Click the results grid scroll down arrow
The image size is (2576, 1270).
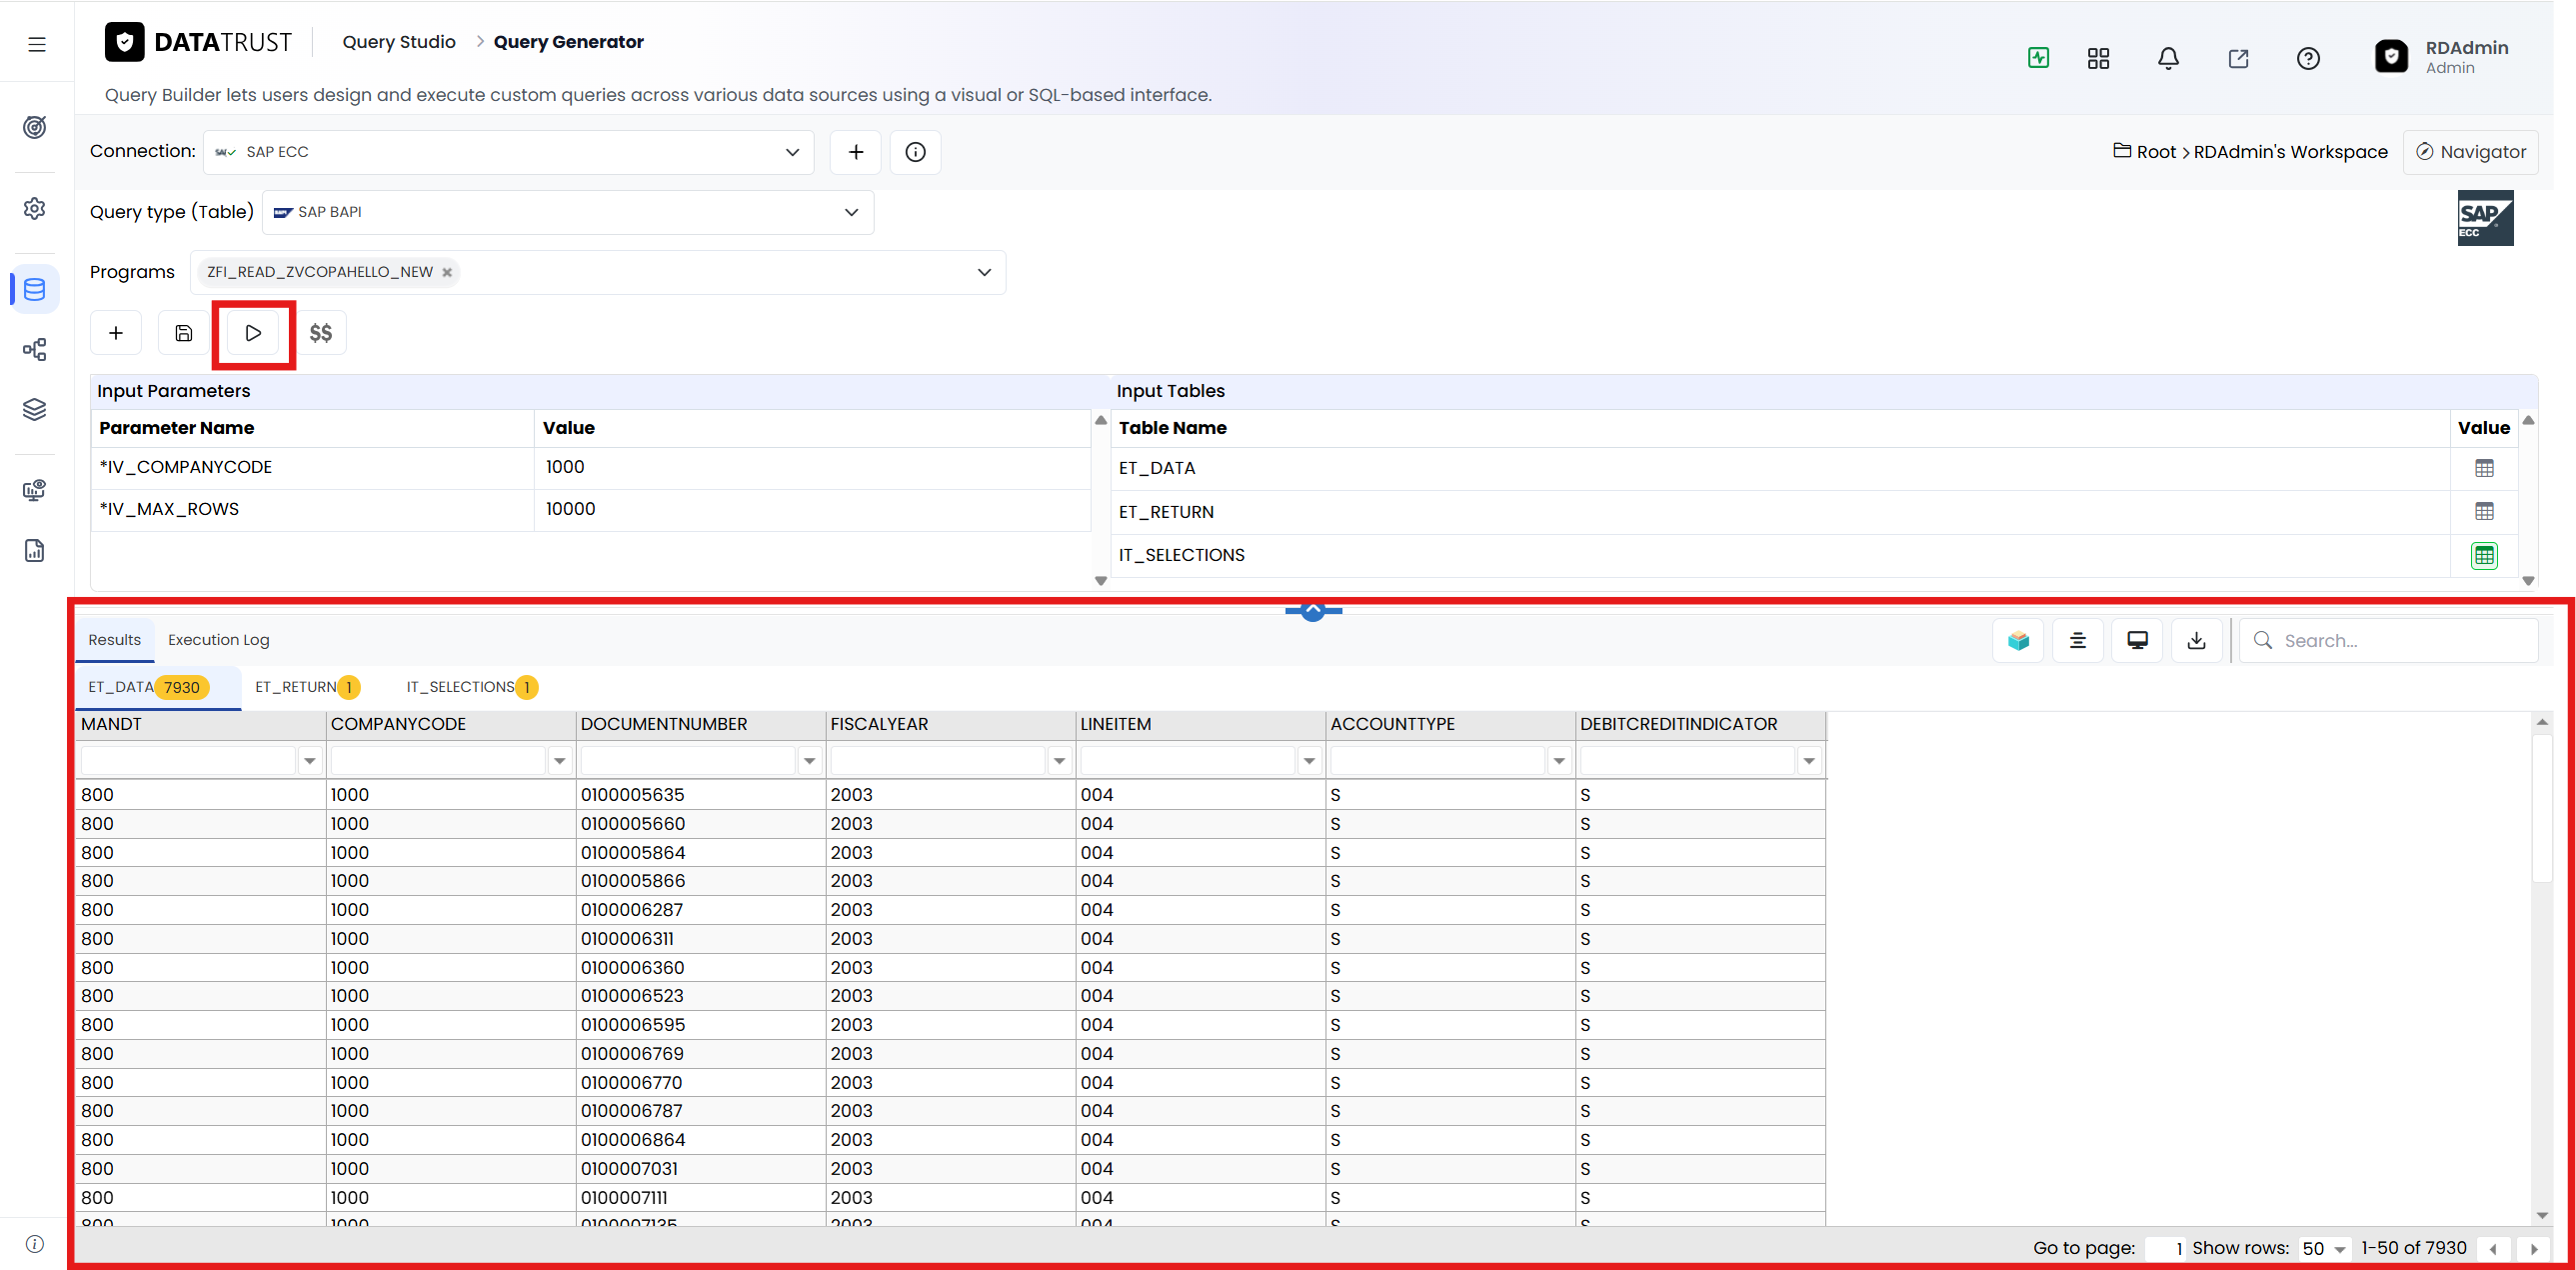2542,1216
